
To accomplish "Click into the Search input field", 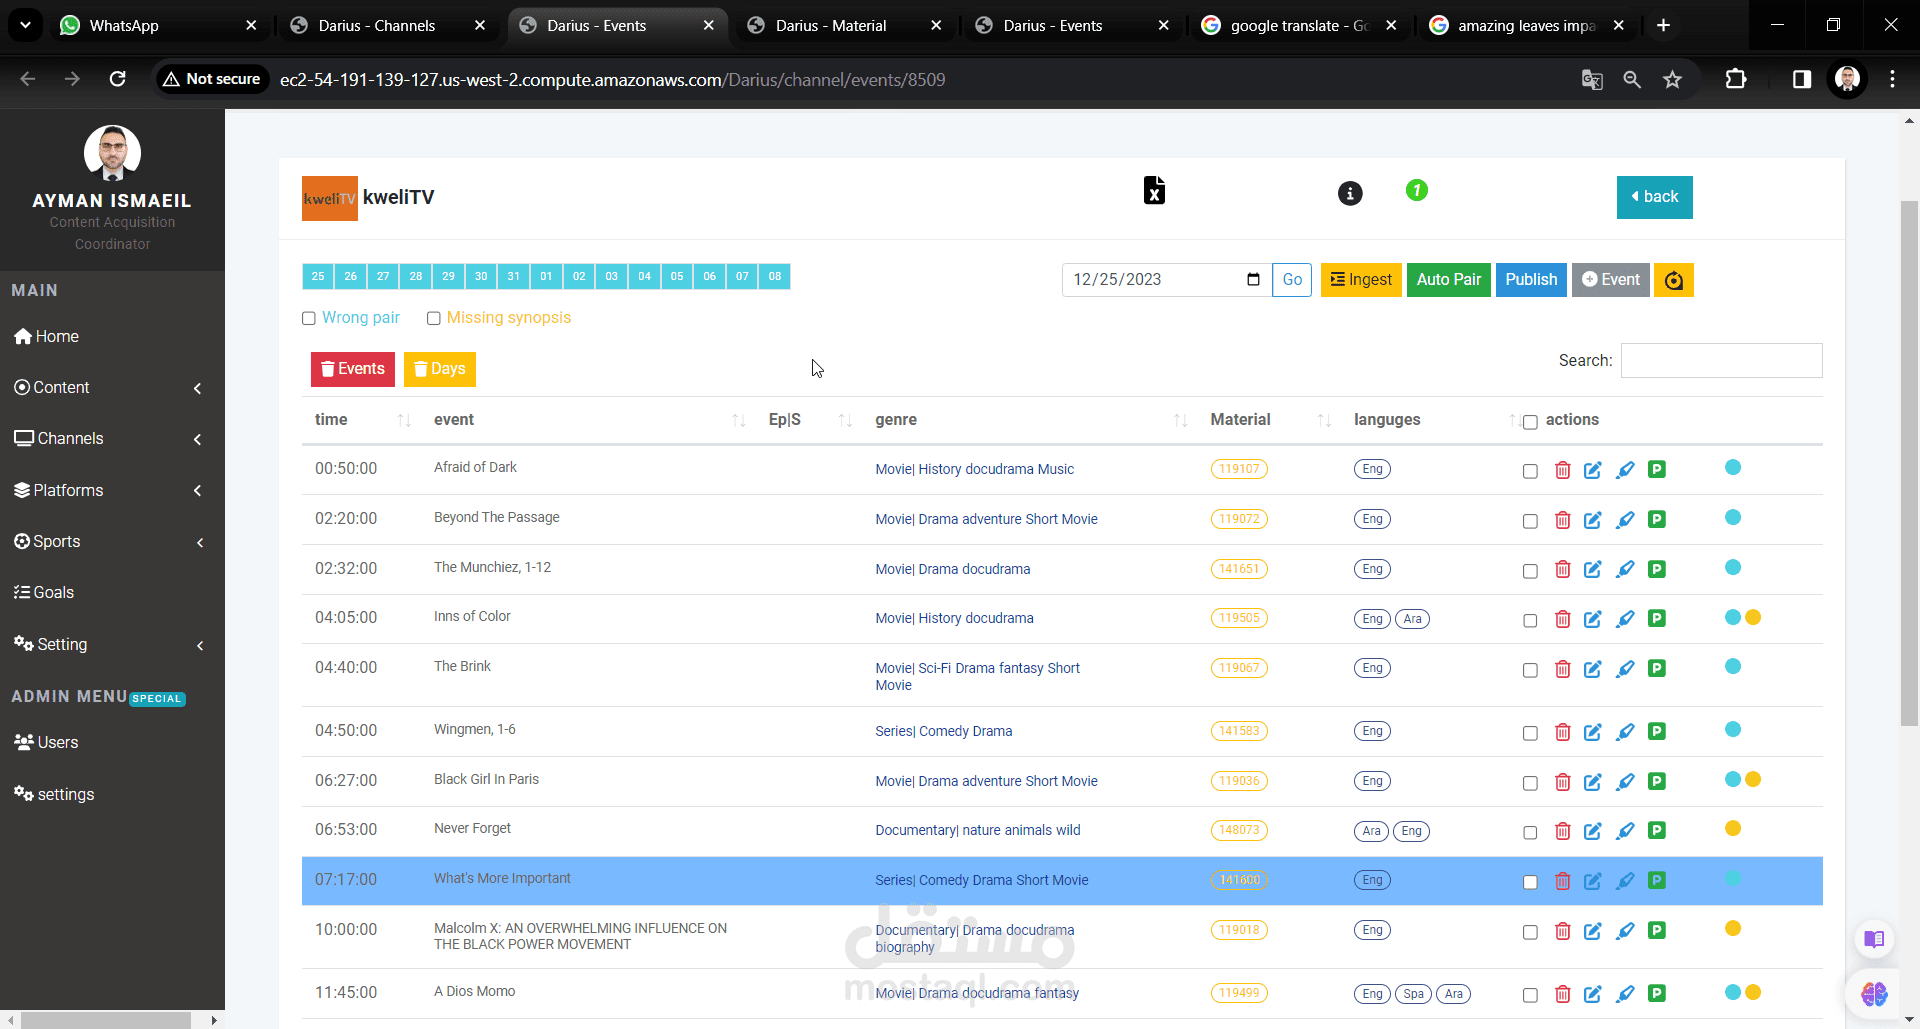I will [1721, 361].
